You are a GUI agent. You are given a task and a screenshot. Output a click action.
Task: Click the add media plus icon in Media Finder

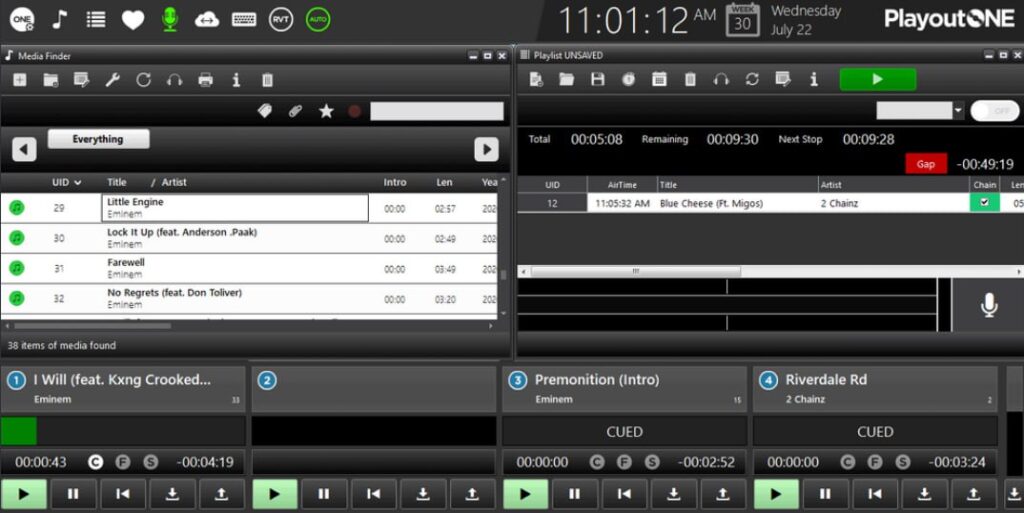(20, 80)
